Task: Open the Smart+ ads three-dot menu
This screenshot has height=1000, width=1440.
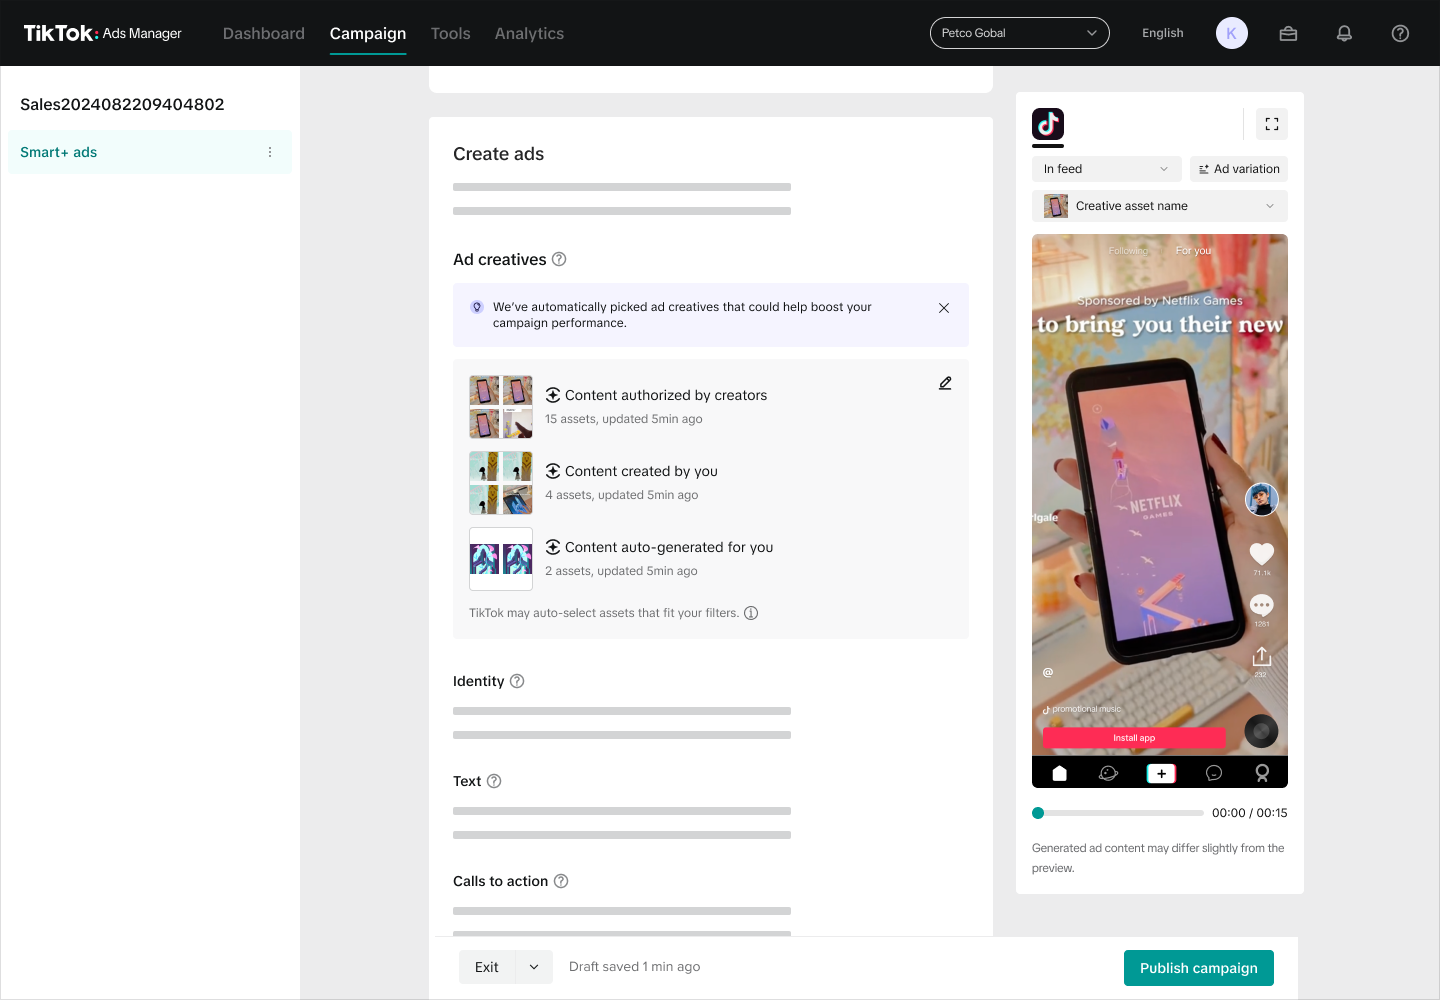Action: click(x=270, y=152)
